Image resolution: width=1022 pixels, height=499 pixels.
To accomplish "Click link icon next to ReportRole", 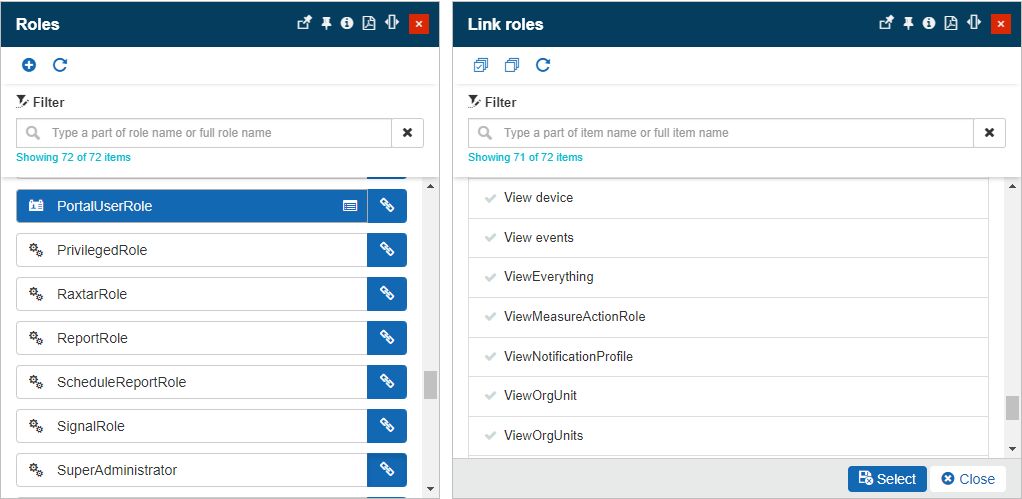I will (387, 338).
